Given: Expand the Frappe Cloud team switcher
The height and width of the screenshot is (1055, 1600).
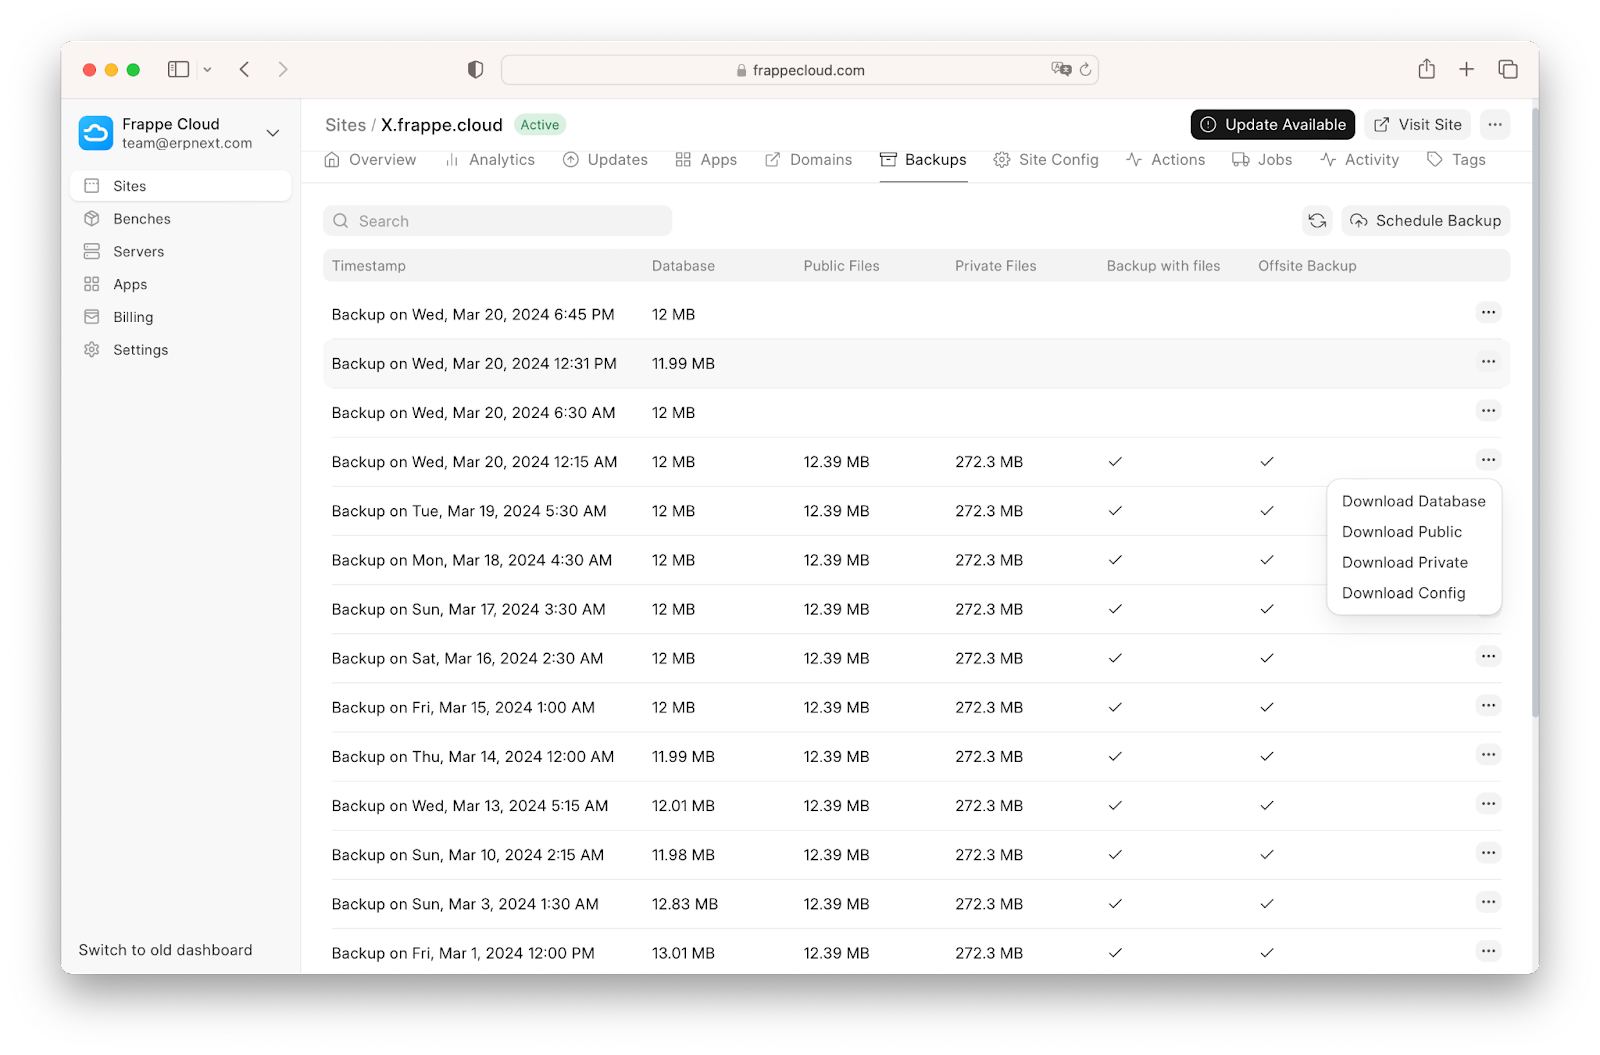Looking at the screenshot, I should pos(272,133).
